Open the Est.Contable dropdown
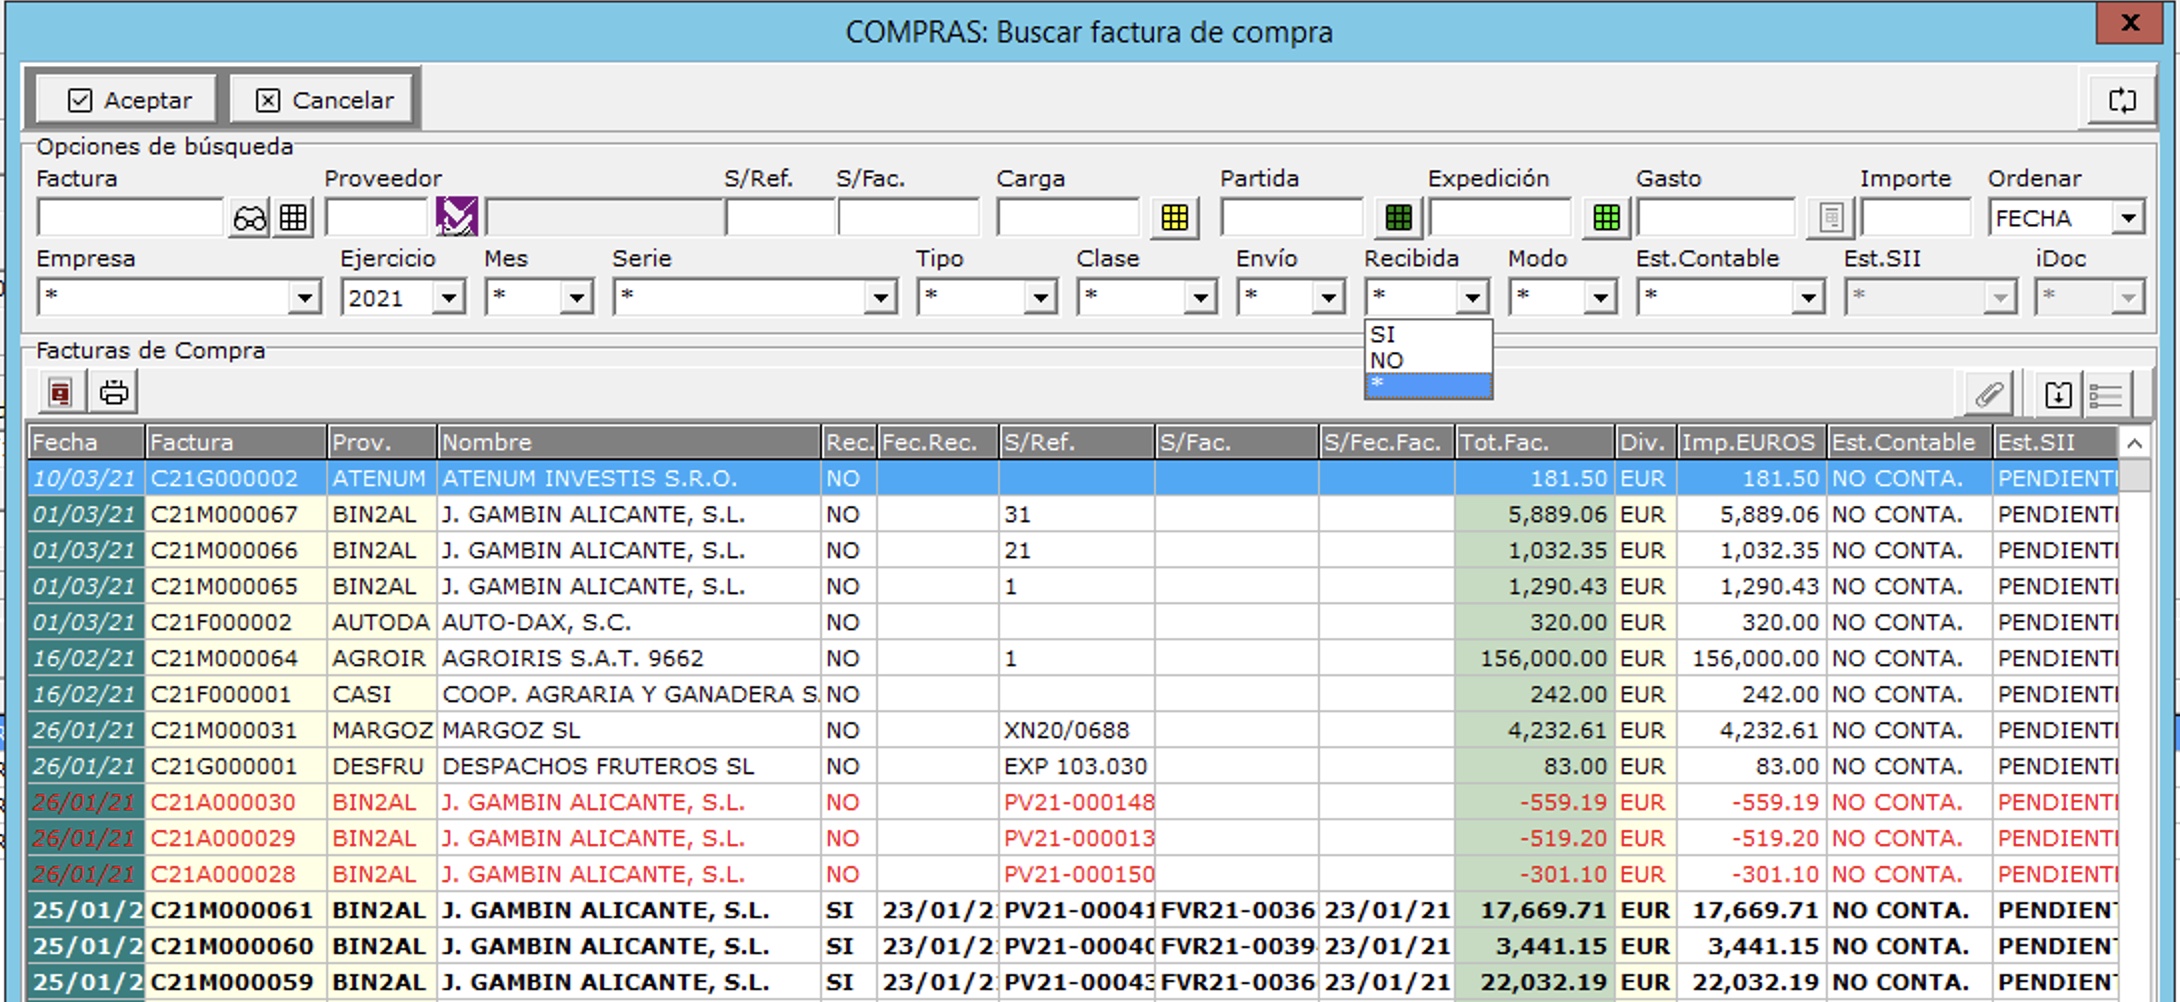The width and height of the screenshot is (2180, 1002). click(1807, 298)
